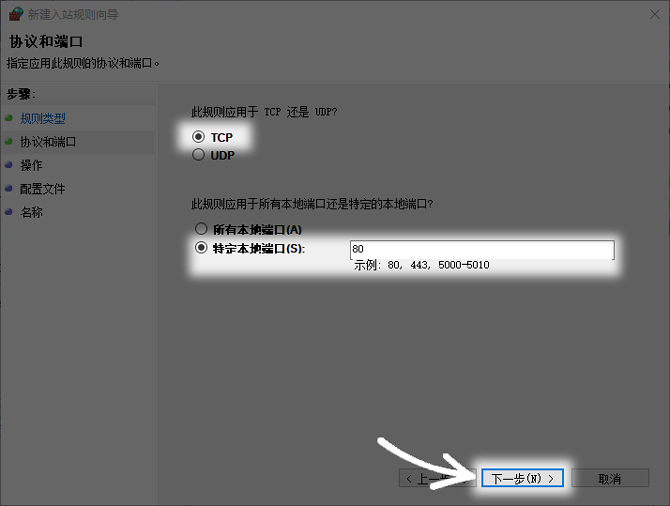This screenshot has width=670, height=506.
Task: Click the firewall wizard title icon
Action: click(16, 14)
